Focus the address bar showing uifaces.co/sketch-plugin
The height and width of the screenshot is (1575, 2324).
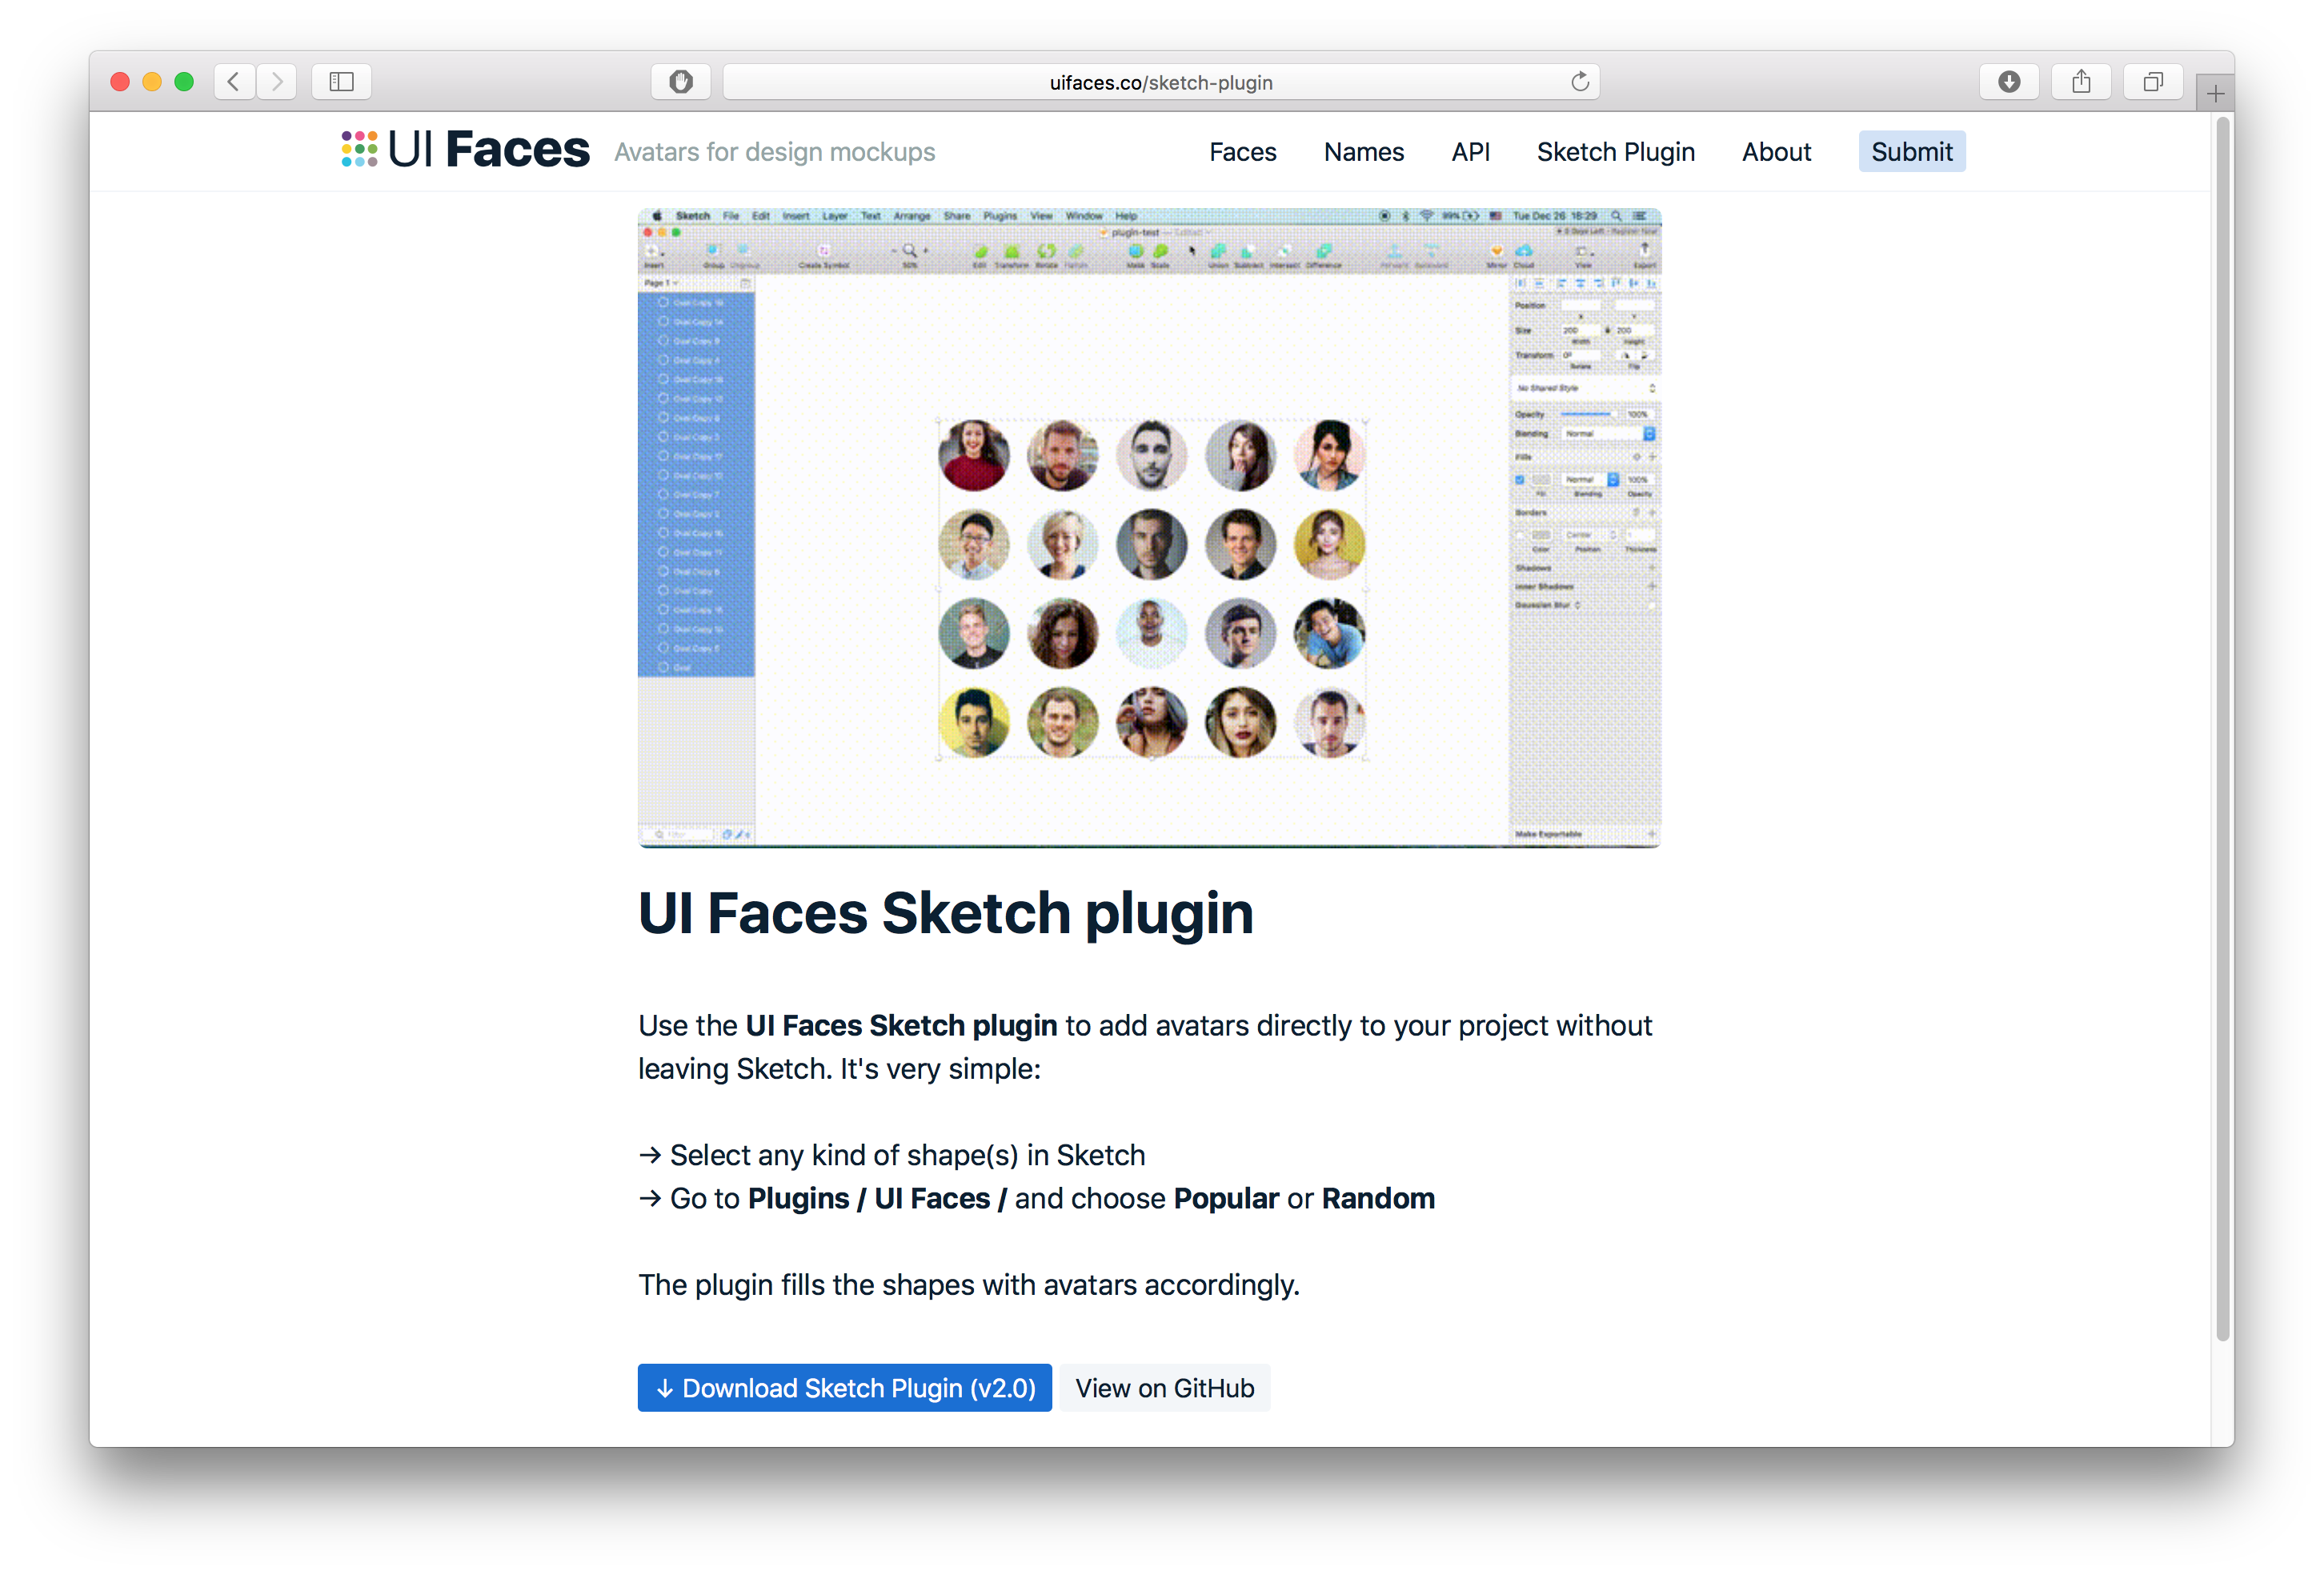coord(1161,81)
